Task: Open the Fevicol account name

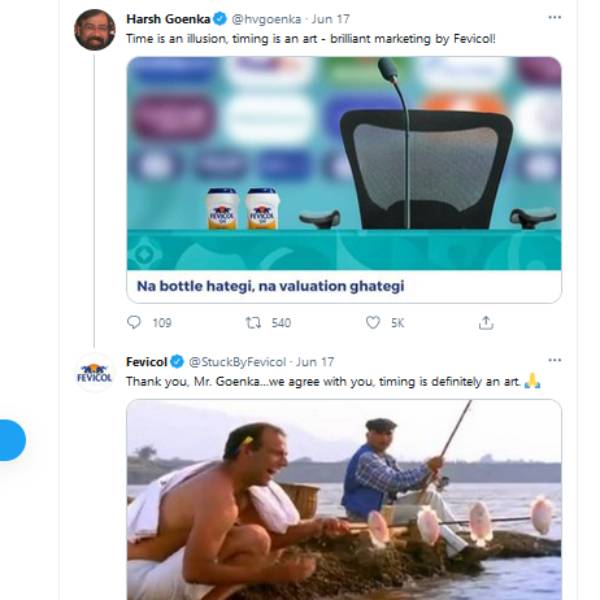Action: pyautogui.click(x=146, y=361)
